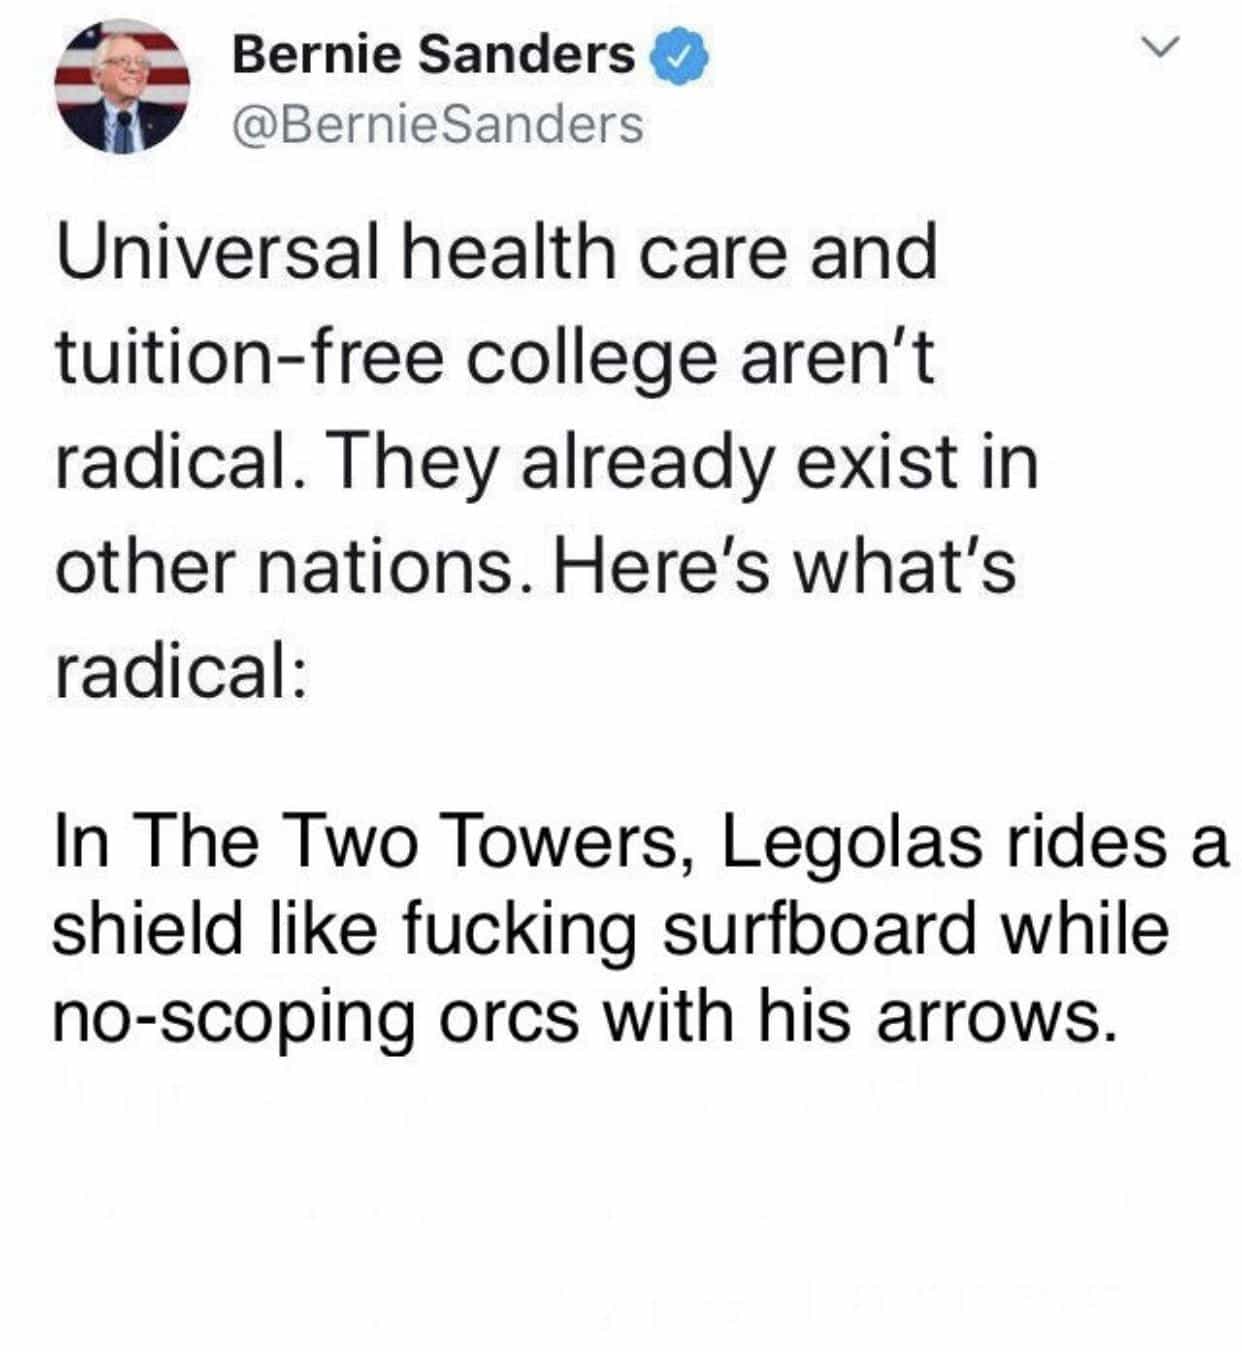
Task: Click the line "radical. They already exist in"
Action: coord(546,463)
